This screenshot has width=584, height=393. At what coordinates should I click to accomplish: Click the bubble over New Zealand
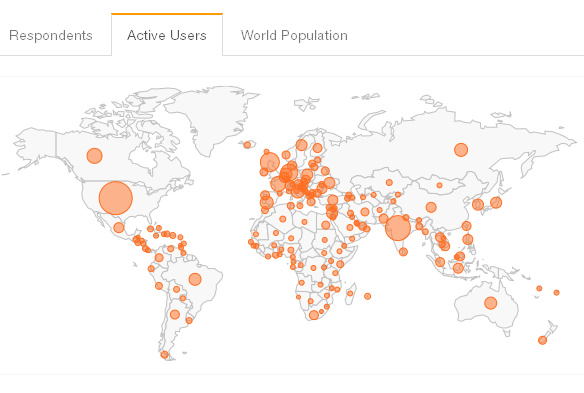(543, 340)
